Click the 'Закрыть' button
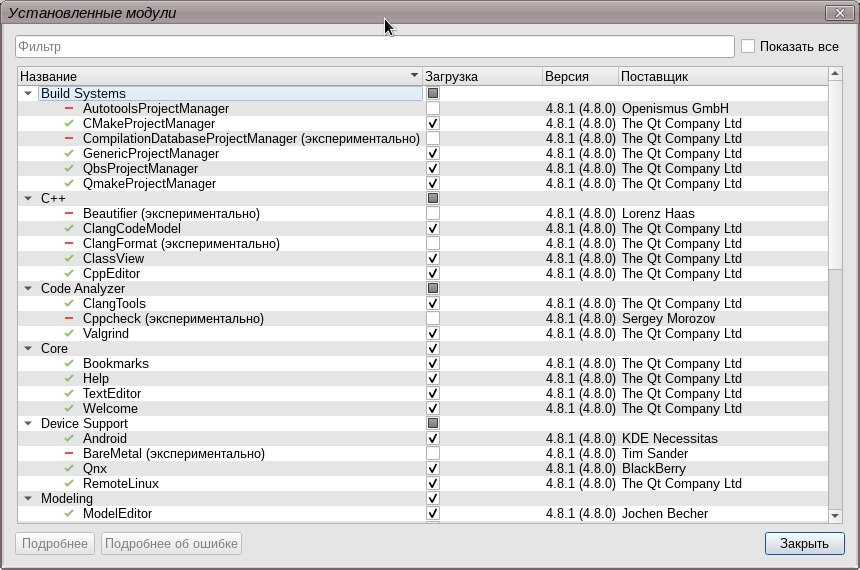 pyautogui.click(x=805, y=544)
